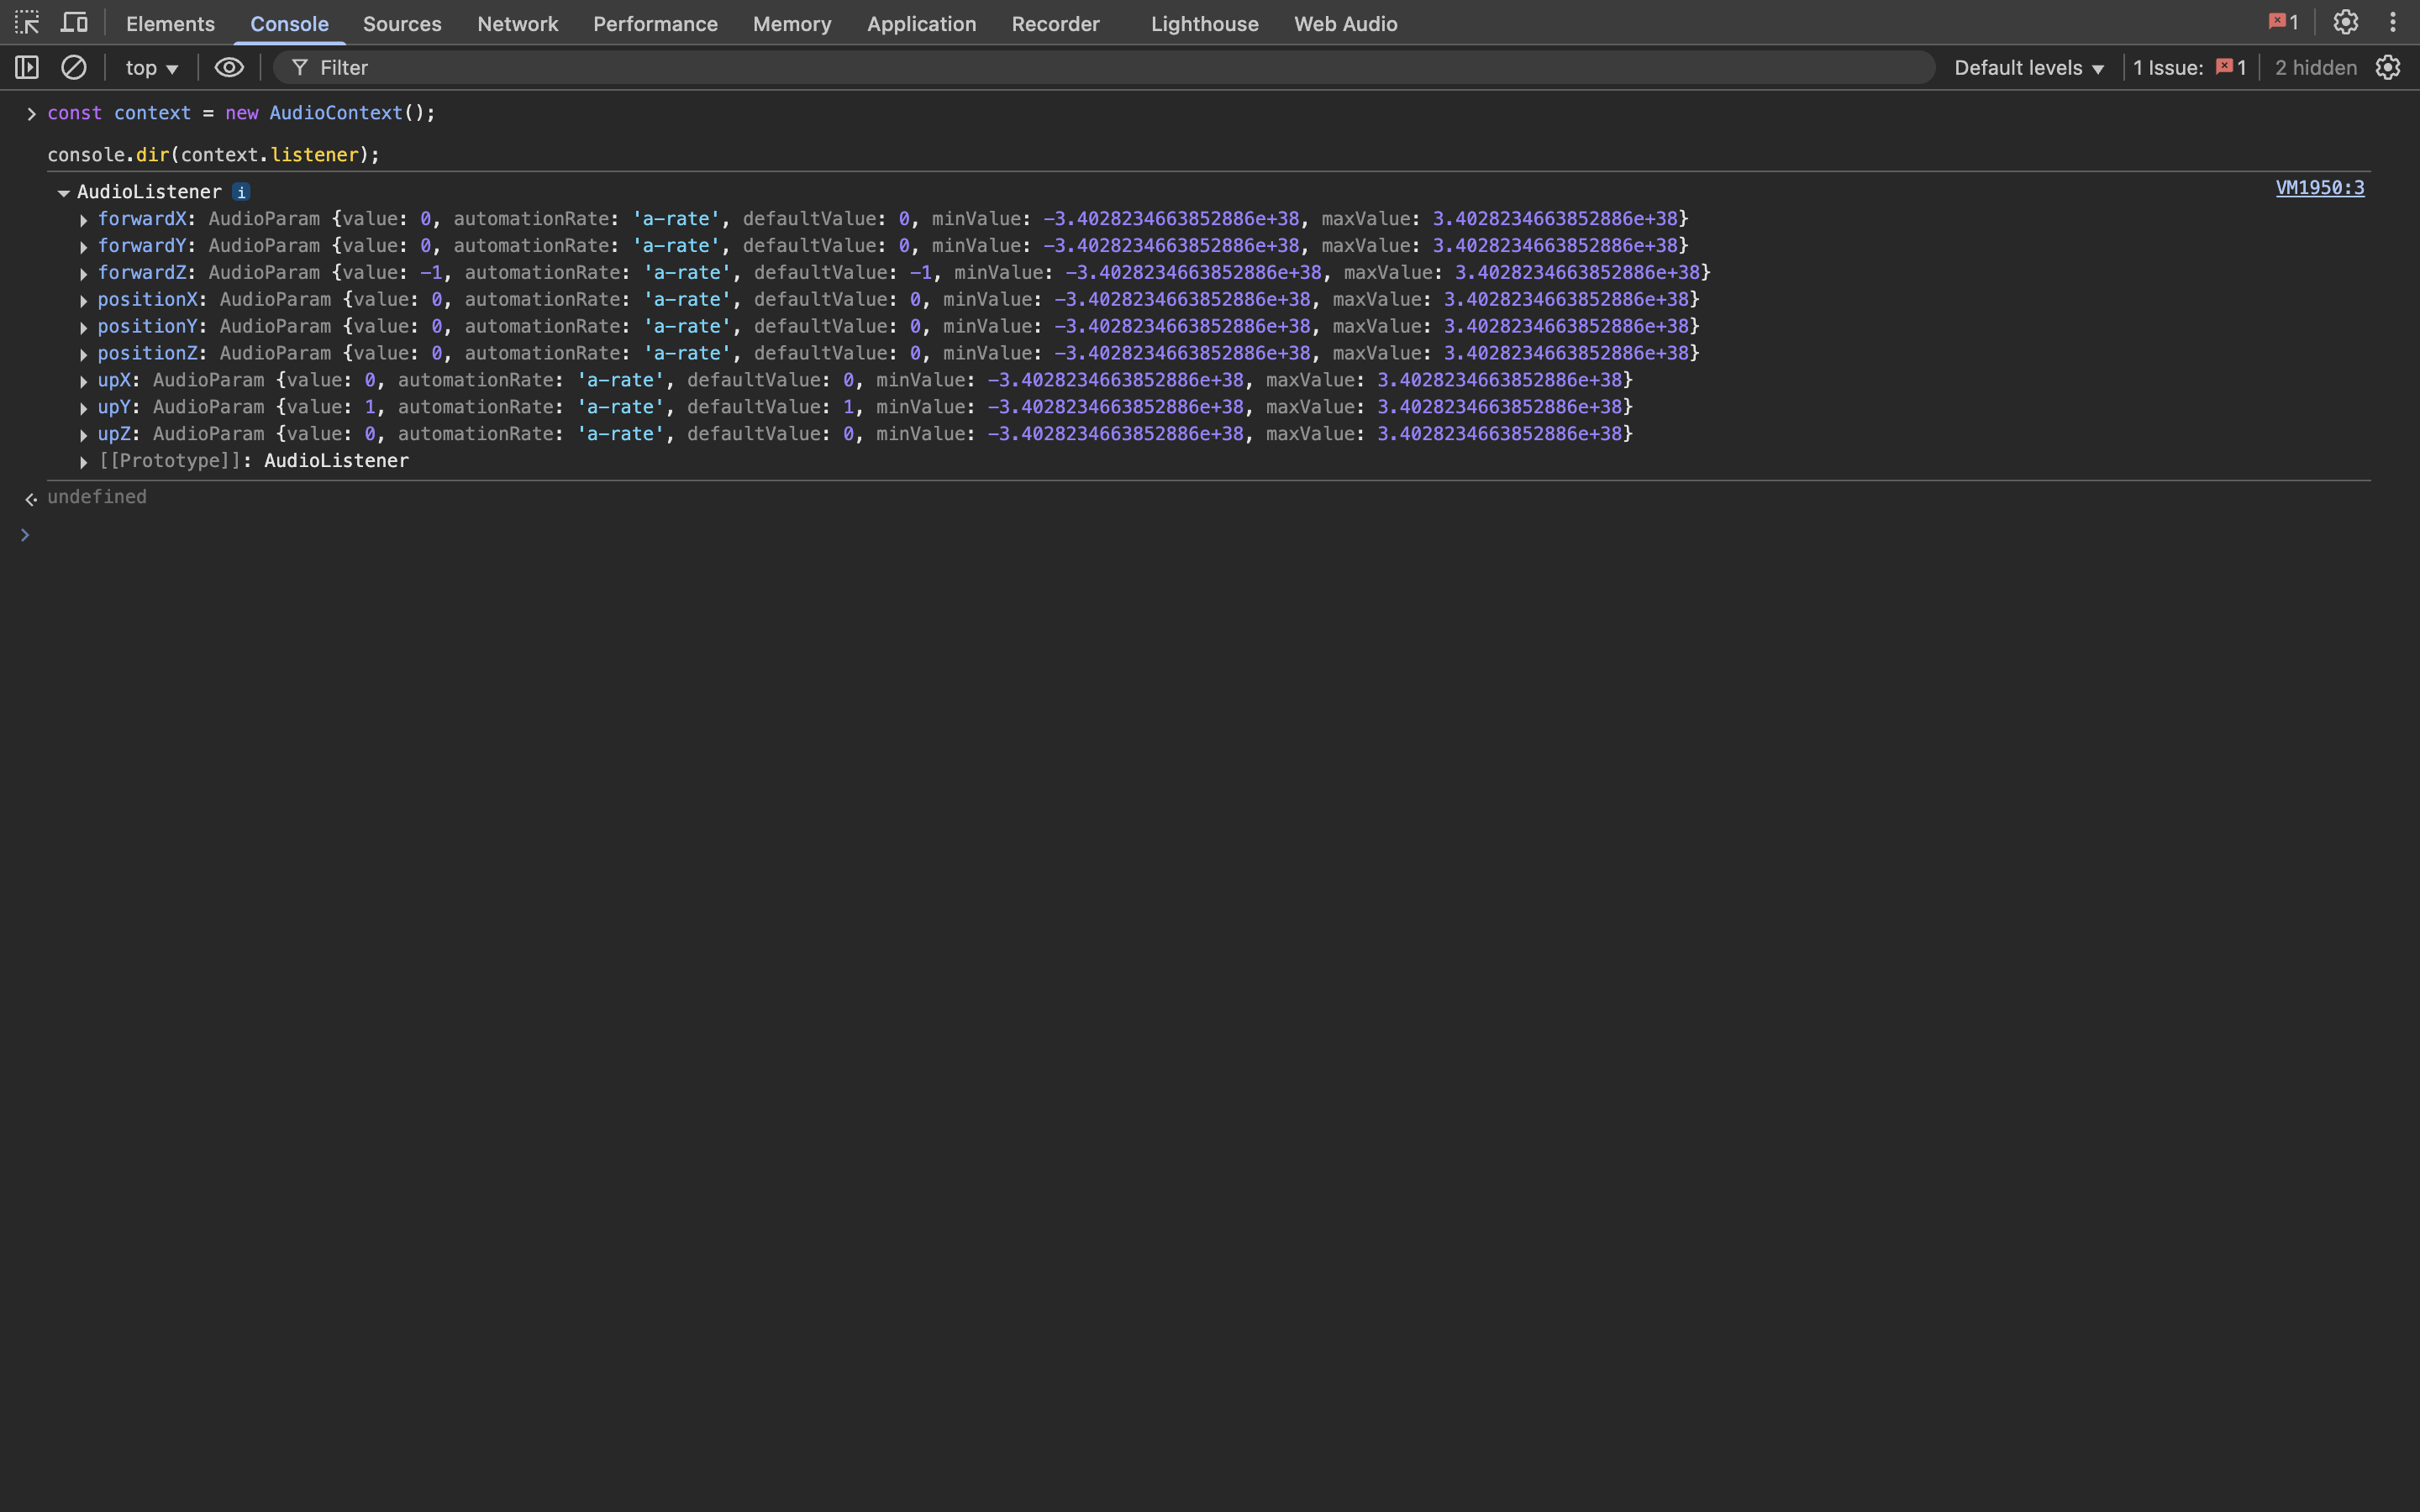Image resolution: width=2420 pixels, height=1512 pixels.
Task: Open the Recorder tab
Action: [x=1055, y=24]
